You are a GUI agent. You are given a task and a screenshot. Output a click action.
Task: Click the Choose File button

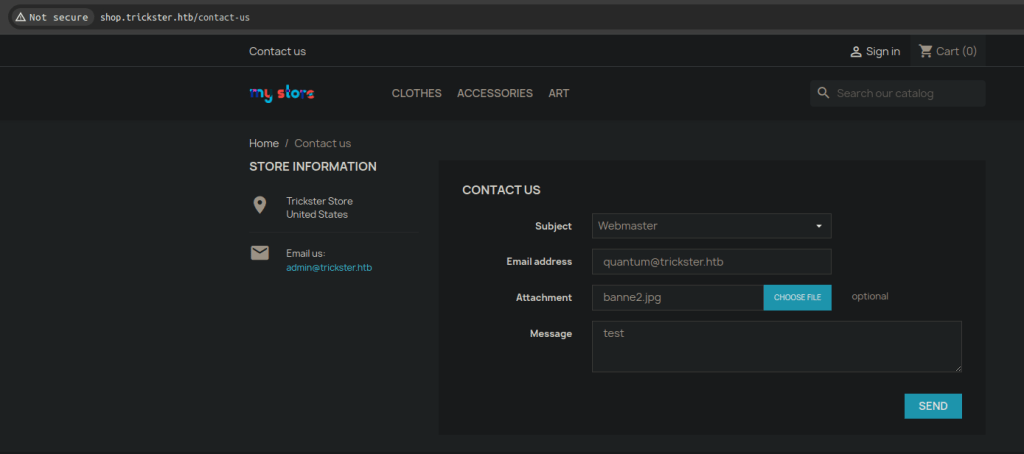[797, 297]
